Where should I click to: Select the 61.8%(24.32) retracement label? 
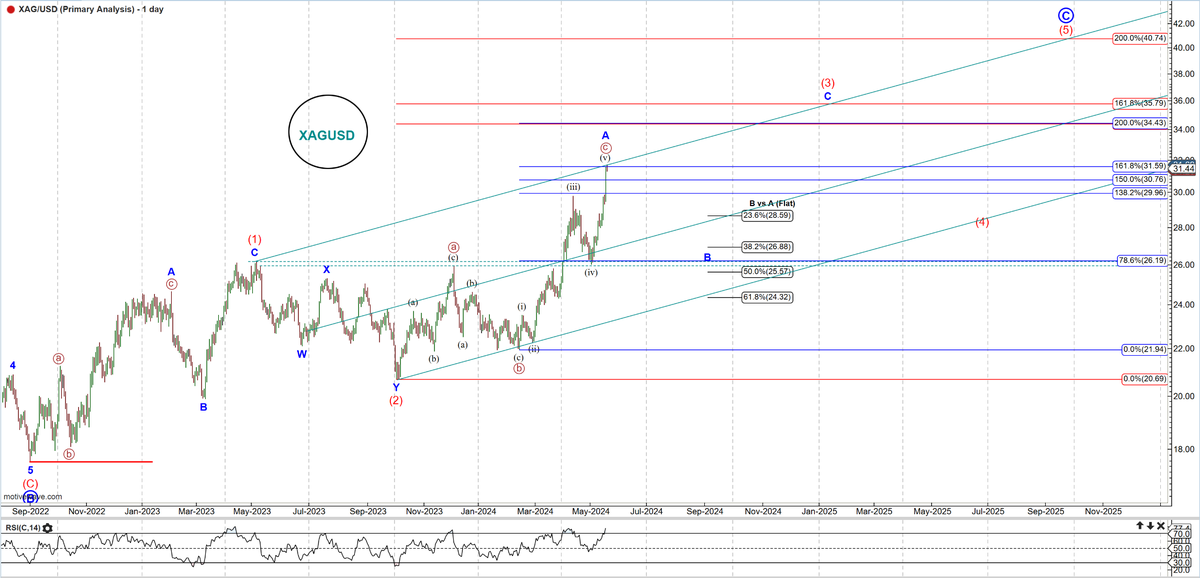pyautogui.click(x=767, y=296)
